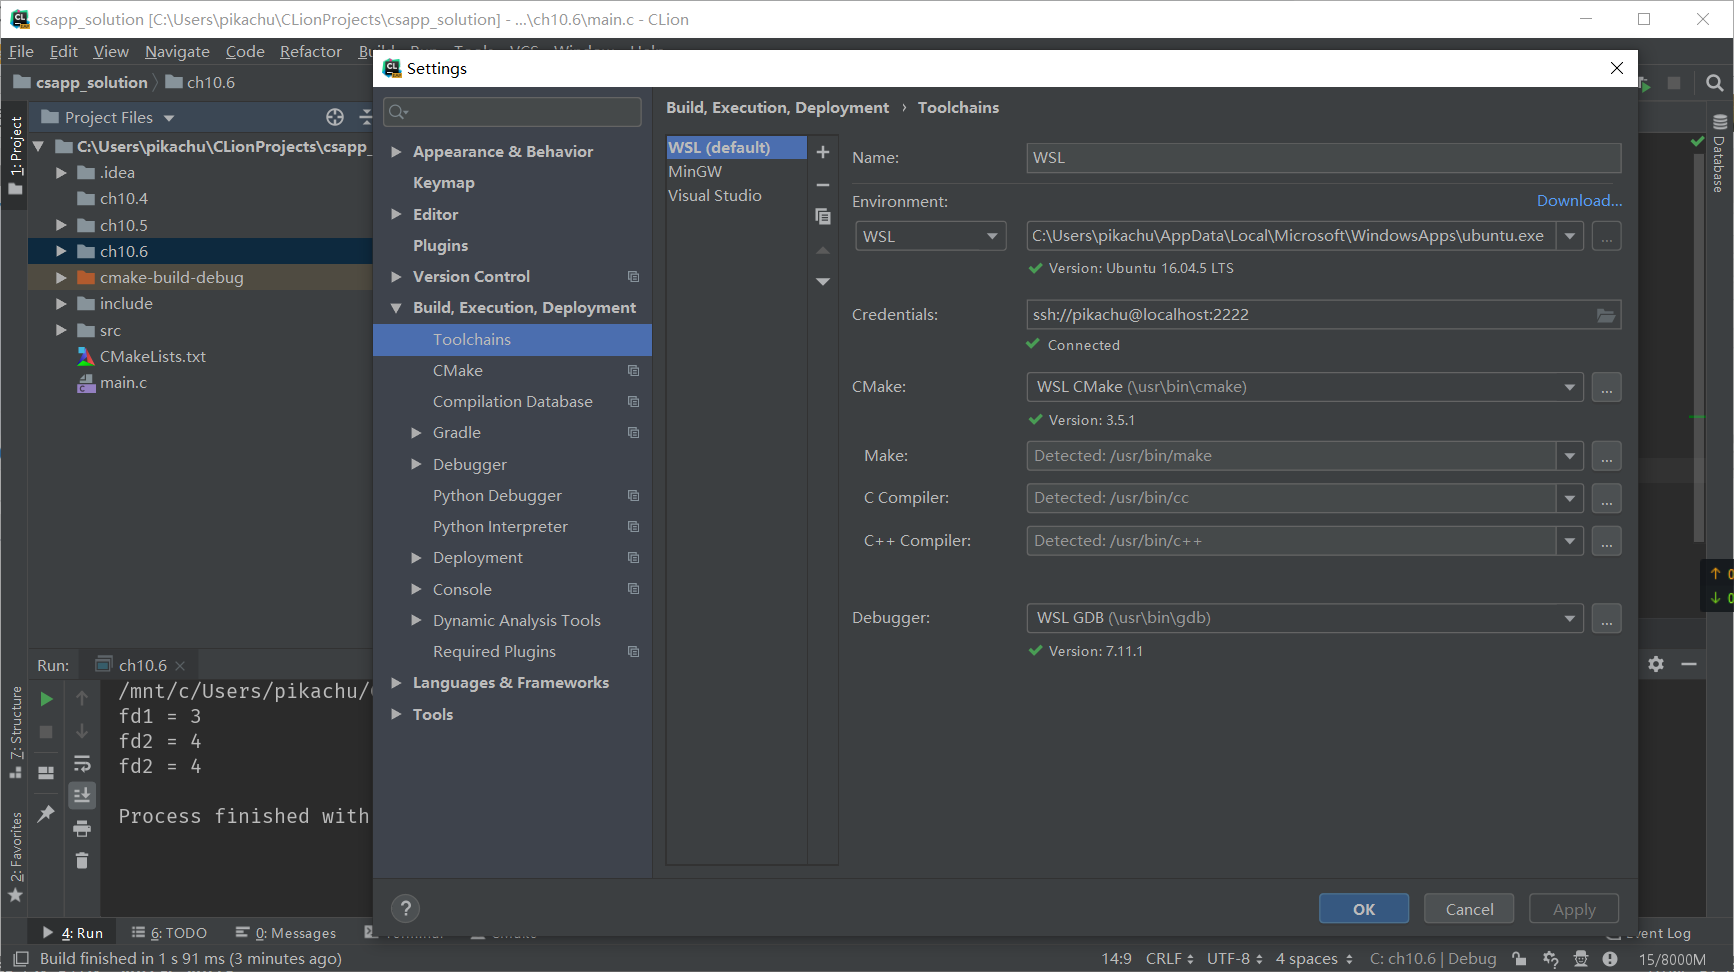Image resolution: width=1734 pixels, height=972 pixels.
Task: Expand Appearance & Behavior settings
Action: tap(396, 152)
